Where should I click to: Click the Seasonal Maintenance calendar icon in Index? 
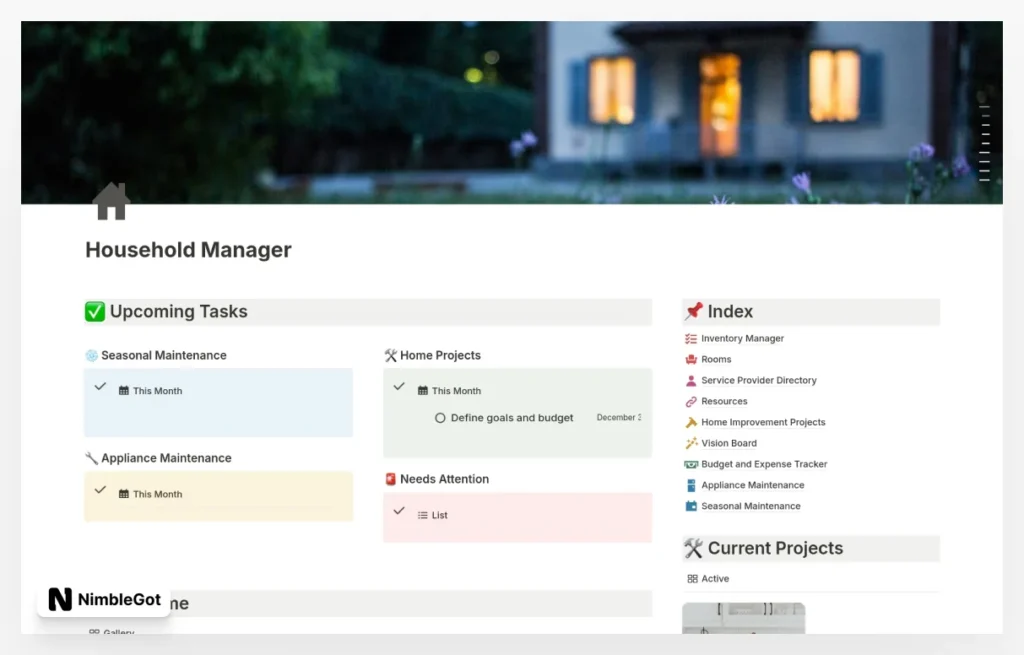[691, 506]
